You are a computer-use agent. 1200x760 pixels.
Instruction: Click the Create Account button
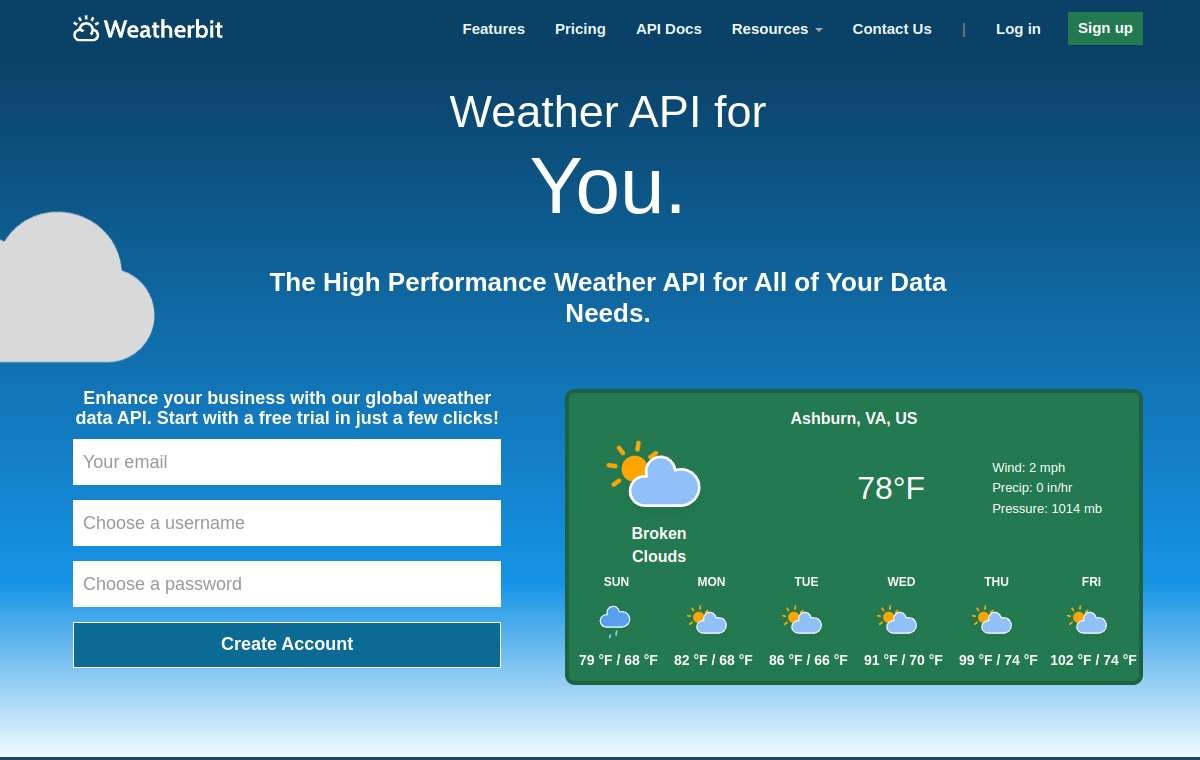pyautogui.click(x=287, y=645)
